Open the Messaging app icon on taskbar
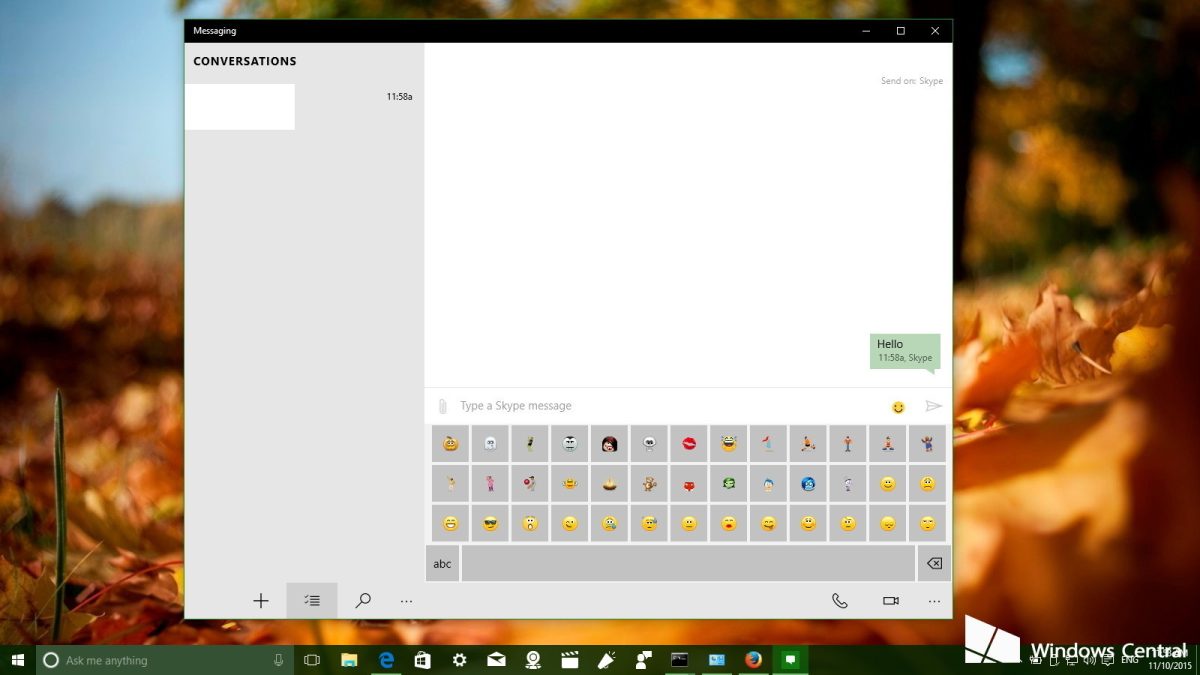 [x=791, y=660]
